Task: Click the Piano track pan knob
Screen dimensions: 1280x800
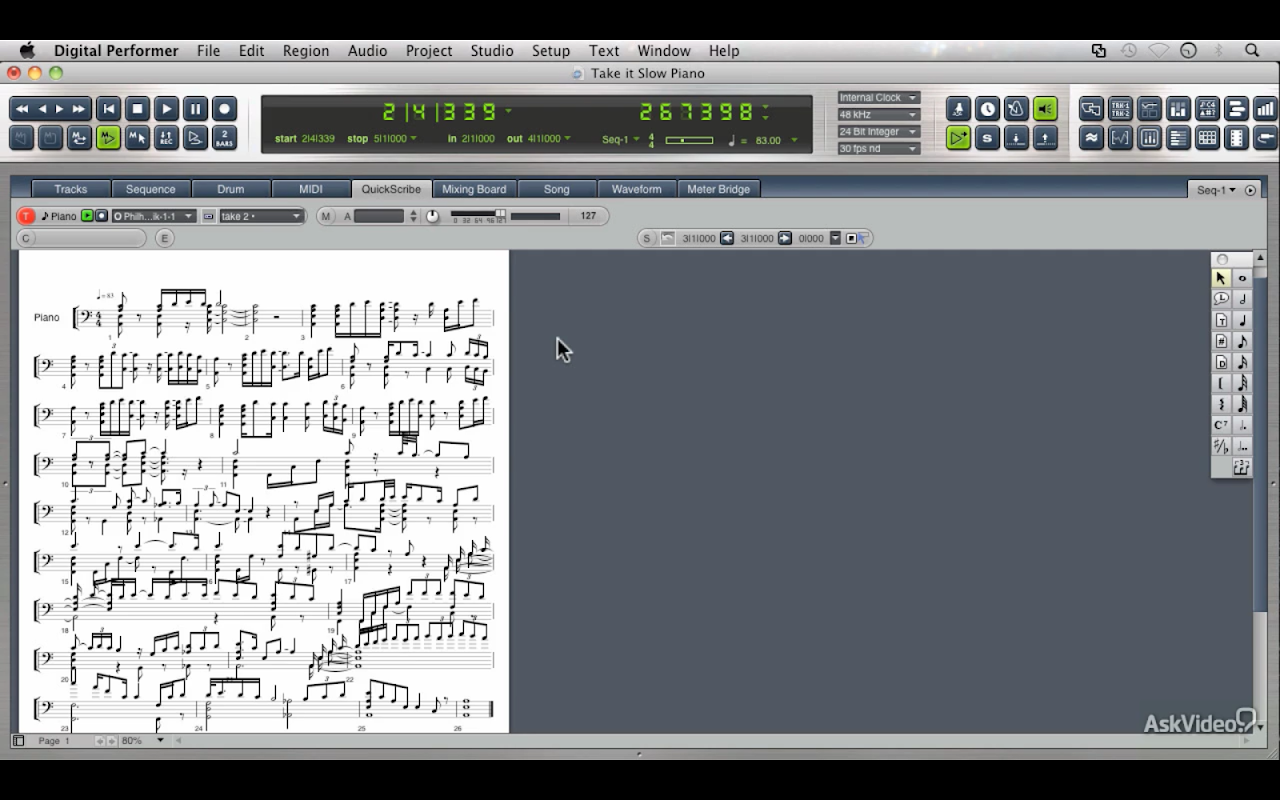Action: click(x=432, y=216)
